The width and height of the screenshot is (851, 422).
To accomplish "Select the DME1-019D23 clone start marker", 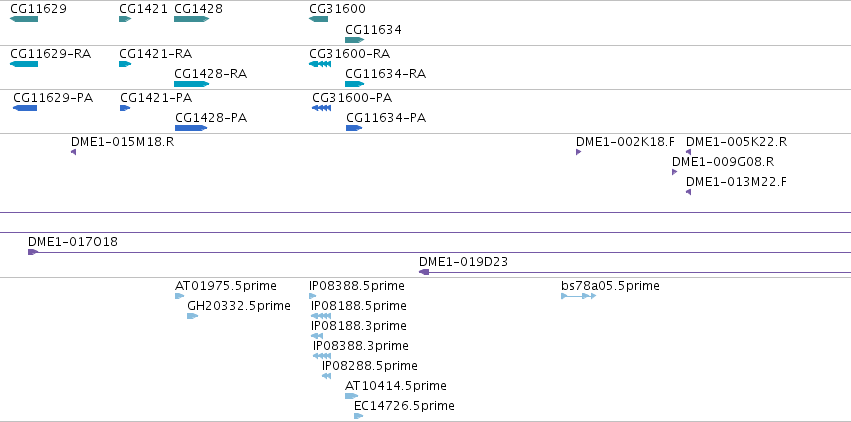I will point(424,272).
